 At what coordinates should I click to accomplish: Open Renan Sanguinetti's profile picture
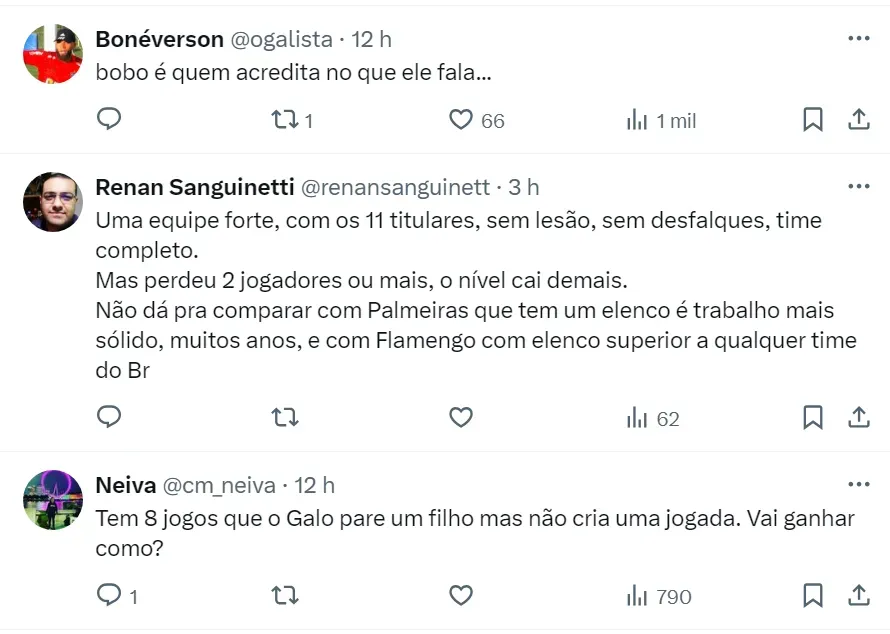(52, 201)
